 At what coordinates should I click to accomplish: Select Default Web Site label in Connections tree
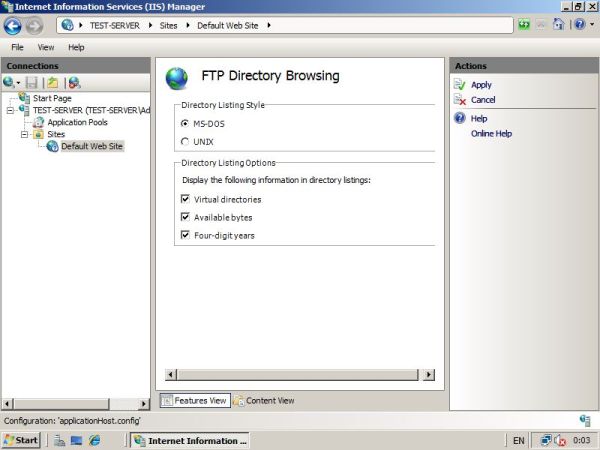[92, 146]
